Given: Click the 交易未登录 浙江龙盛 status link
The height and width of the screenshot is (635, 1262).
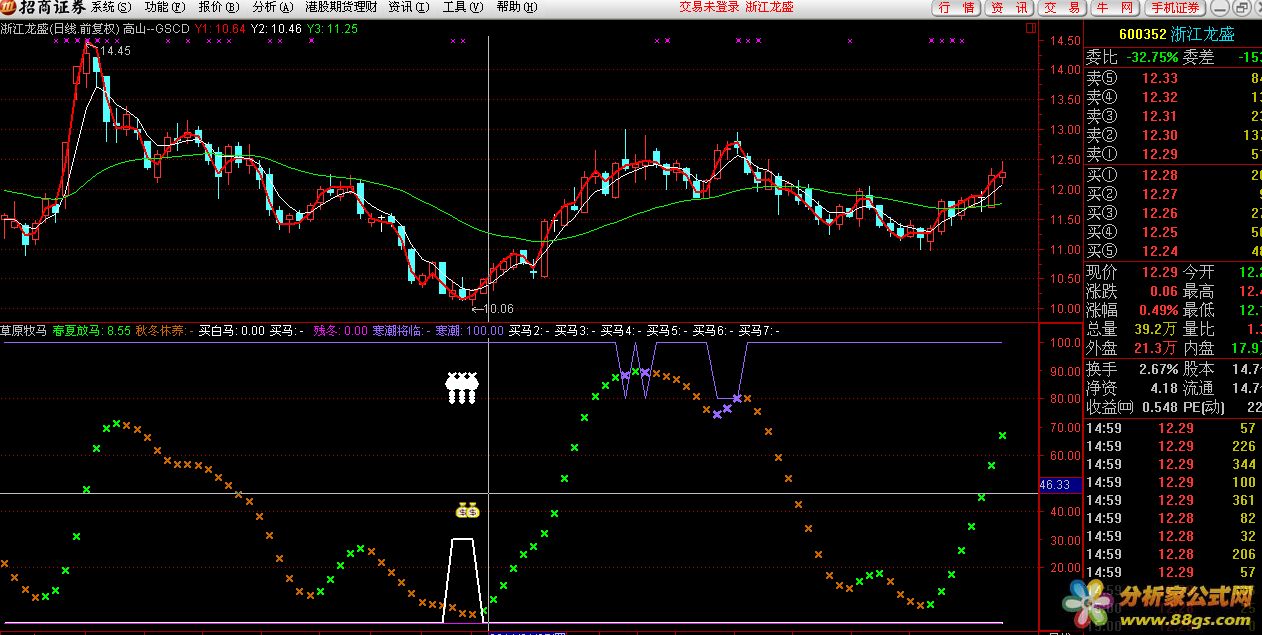Looking at the screenshot, I should click(x=736, y=7).
